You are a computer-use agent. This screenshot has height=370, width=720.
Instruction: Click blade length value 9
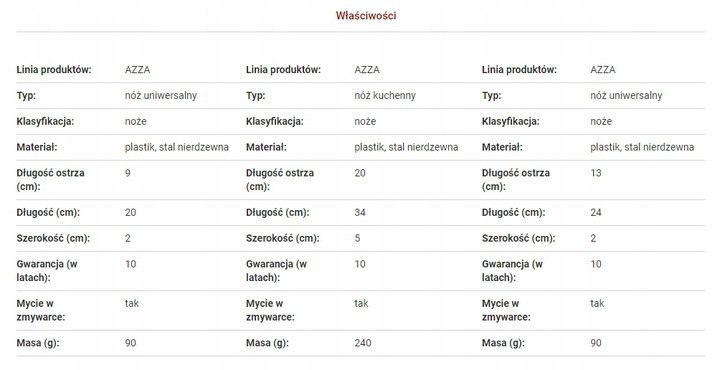128,173
